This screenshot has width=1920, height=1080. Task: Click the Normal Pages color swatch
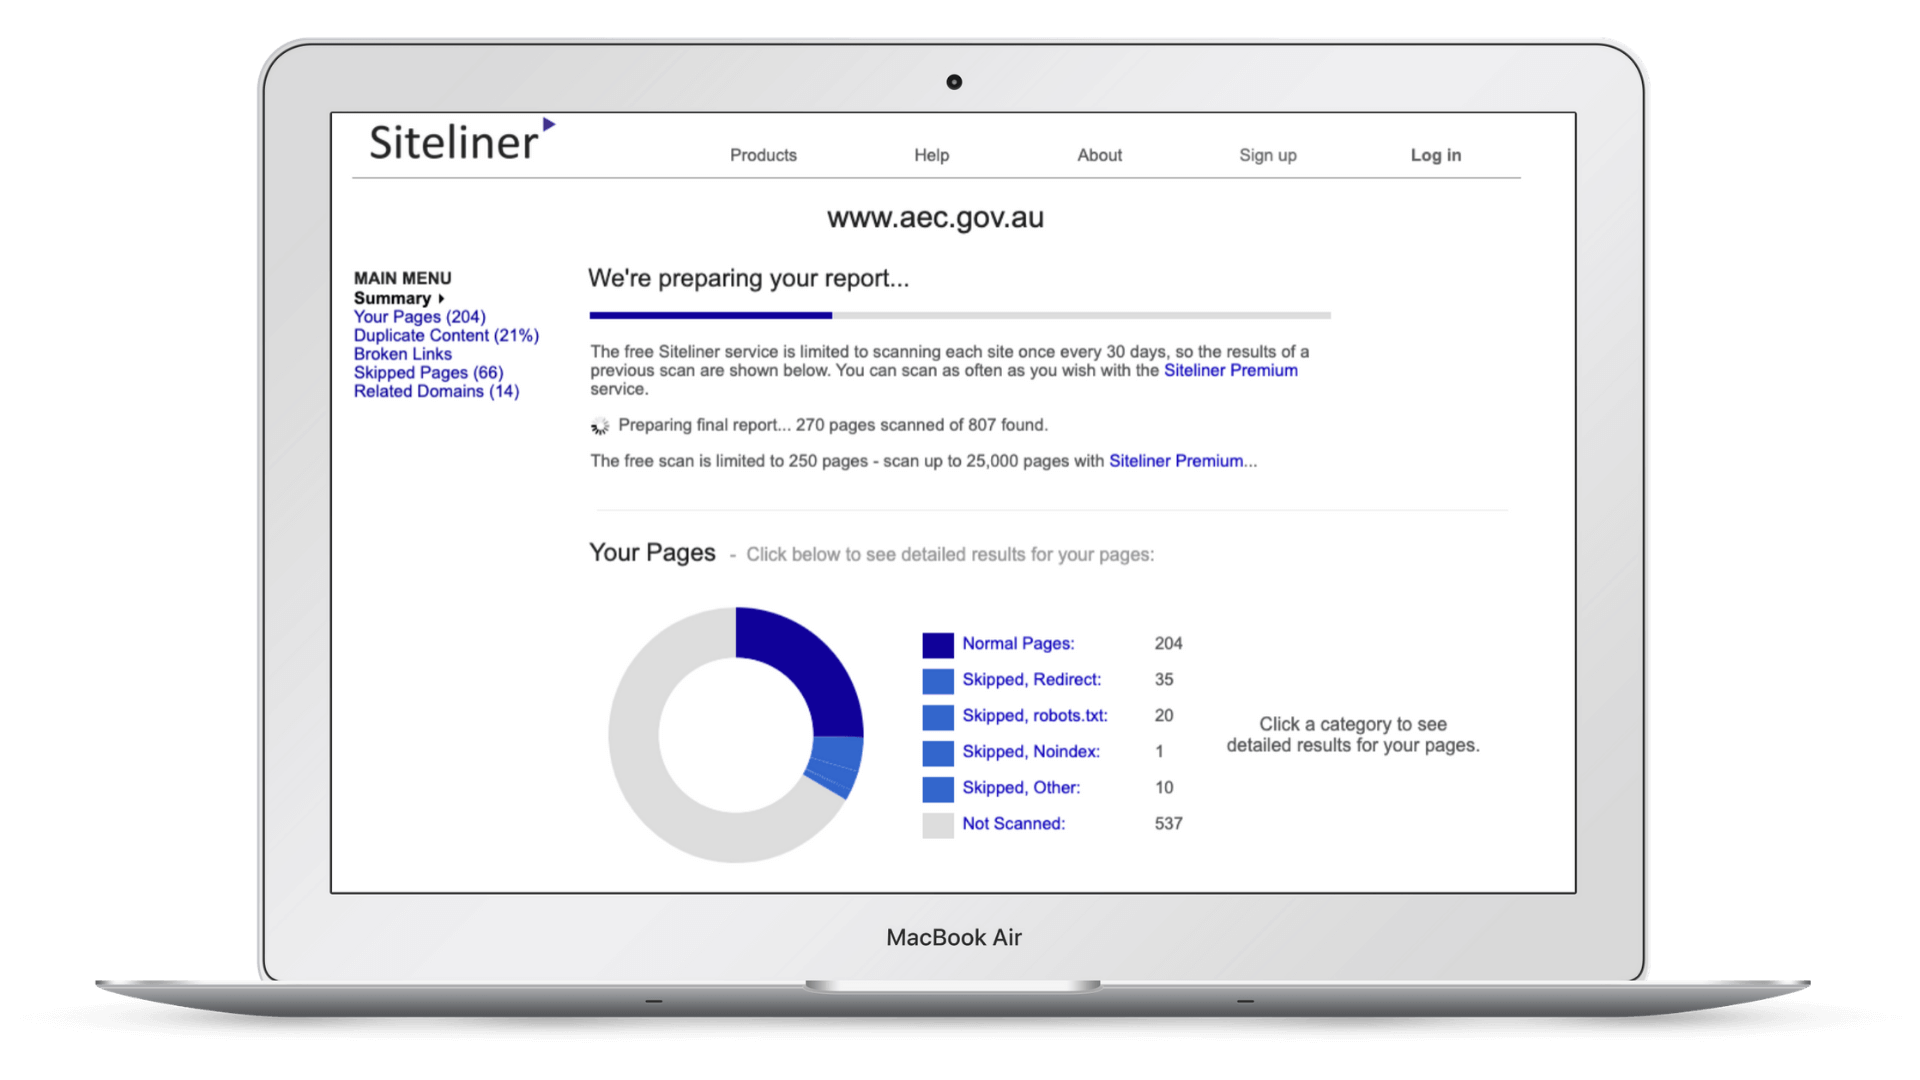[937, 645]
